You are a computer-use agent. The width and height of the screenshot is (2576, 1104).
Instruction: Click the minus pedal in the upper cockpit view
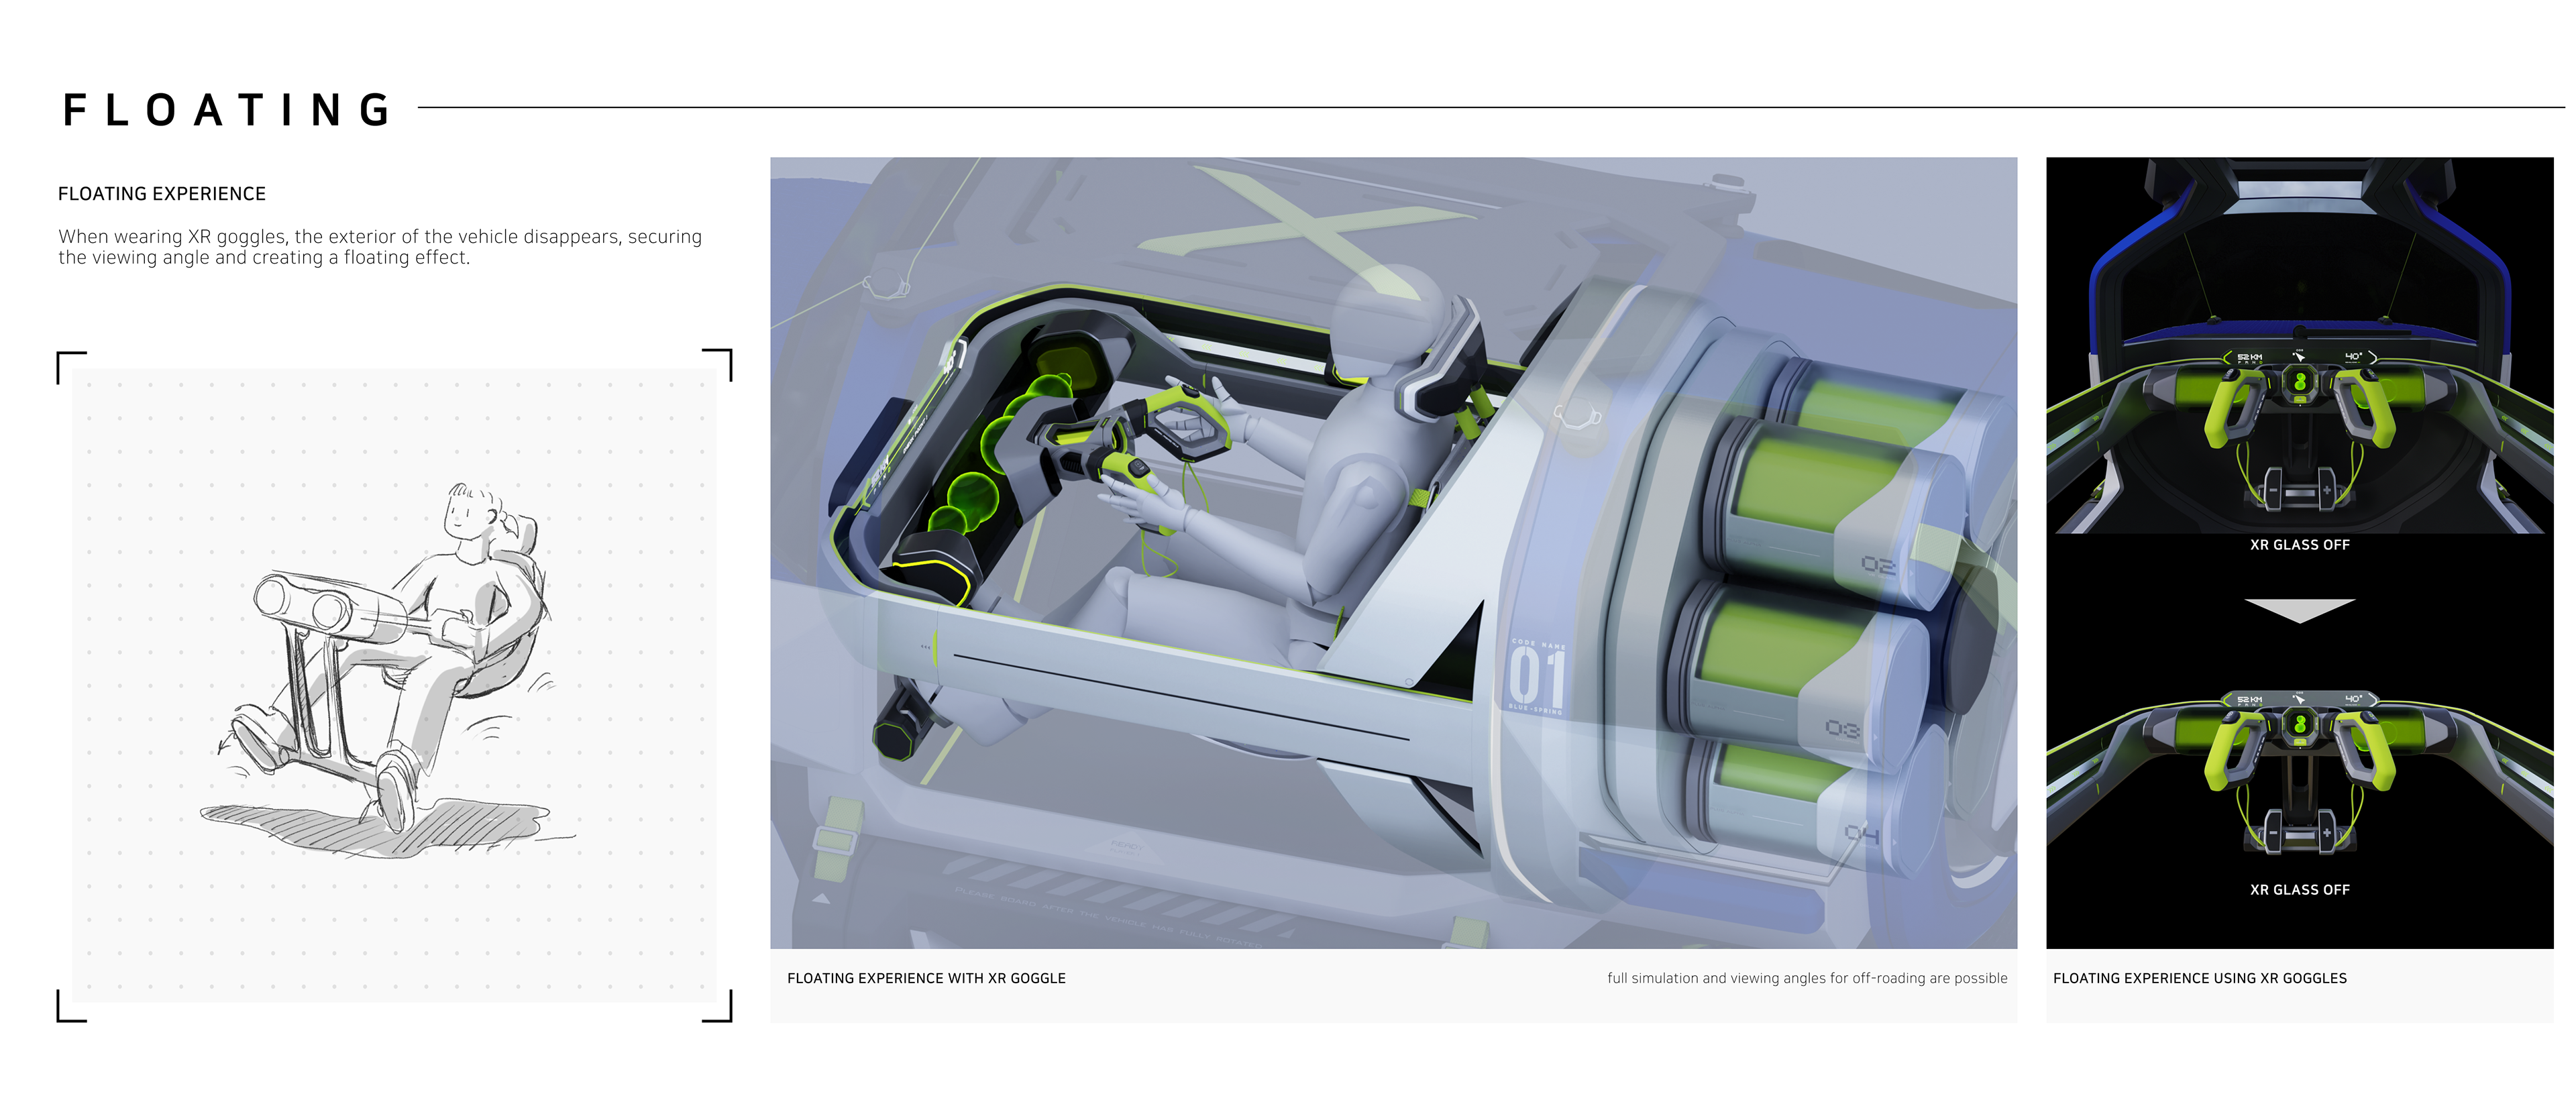point(2273,491)
